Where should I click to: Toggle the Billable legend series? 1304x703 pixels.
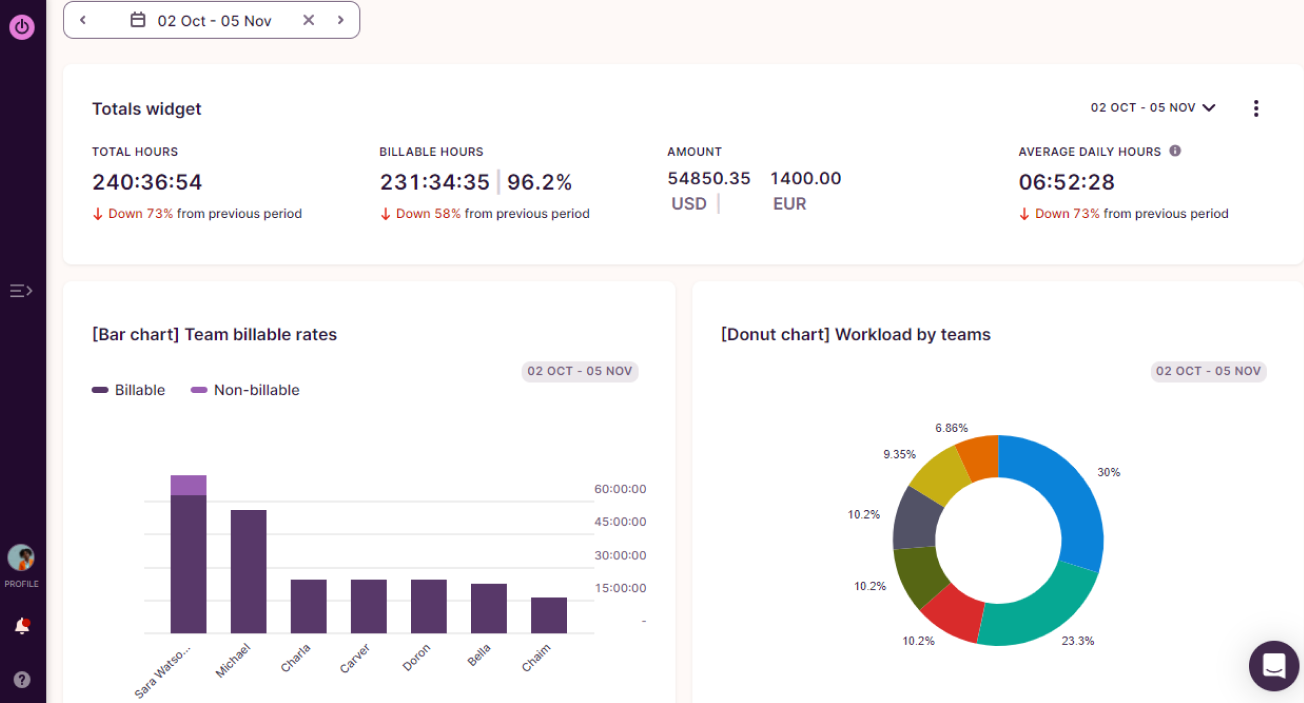(x=129, y=390)
